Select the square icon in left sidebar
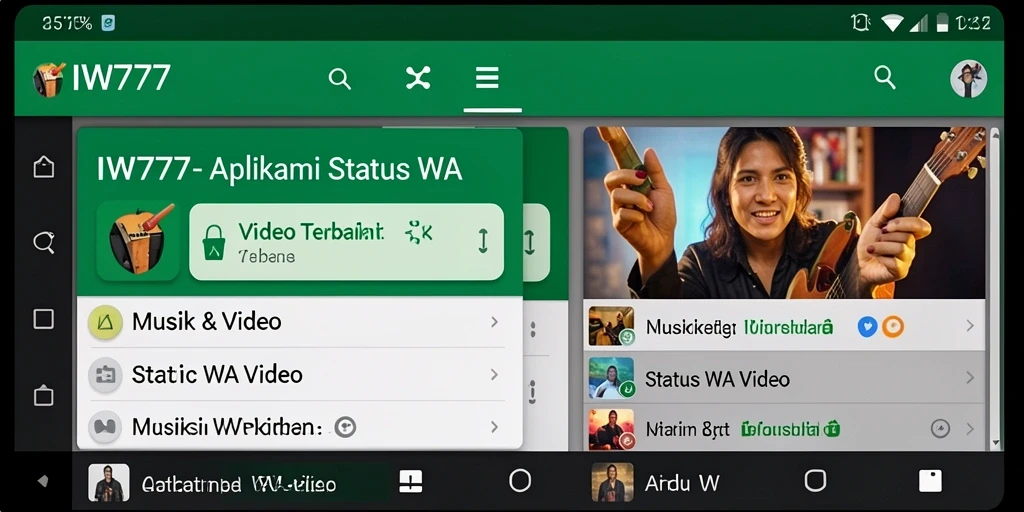 coord(44,319)
